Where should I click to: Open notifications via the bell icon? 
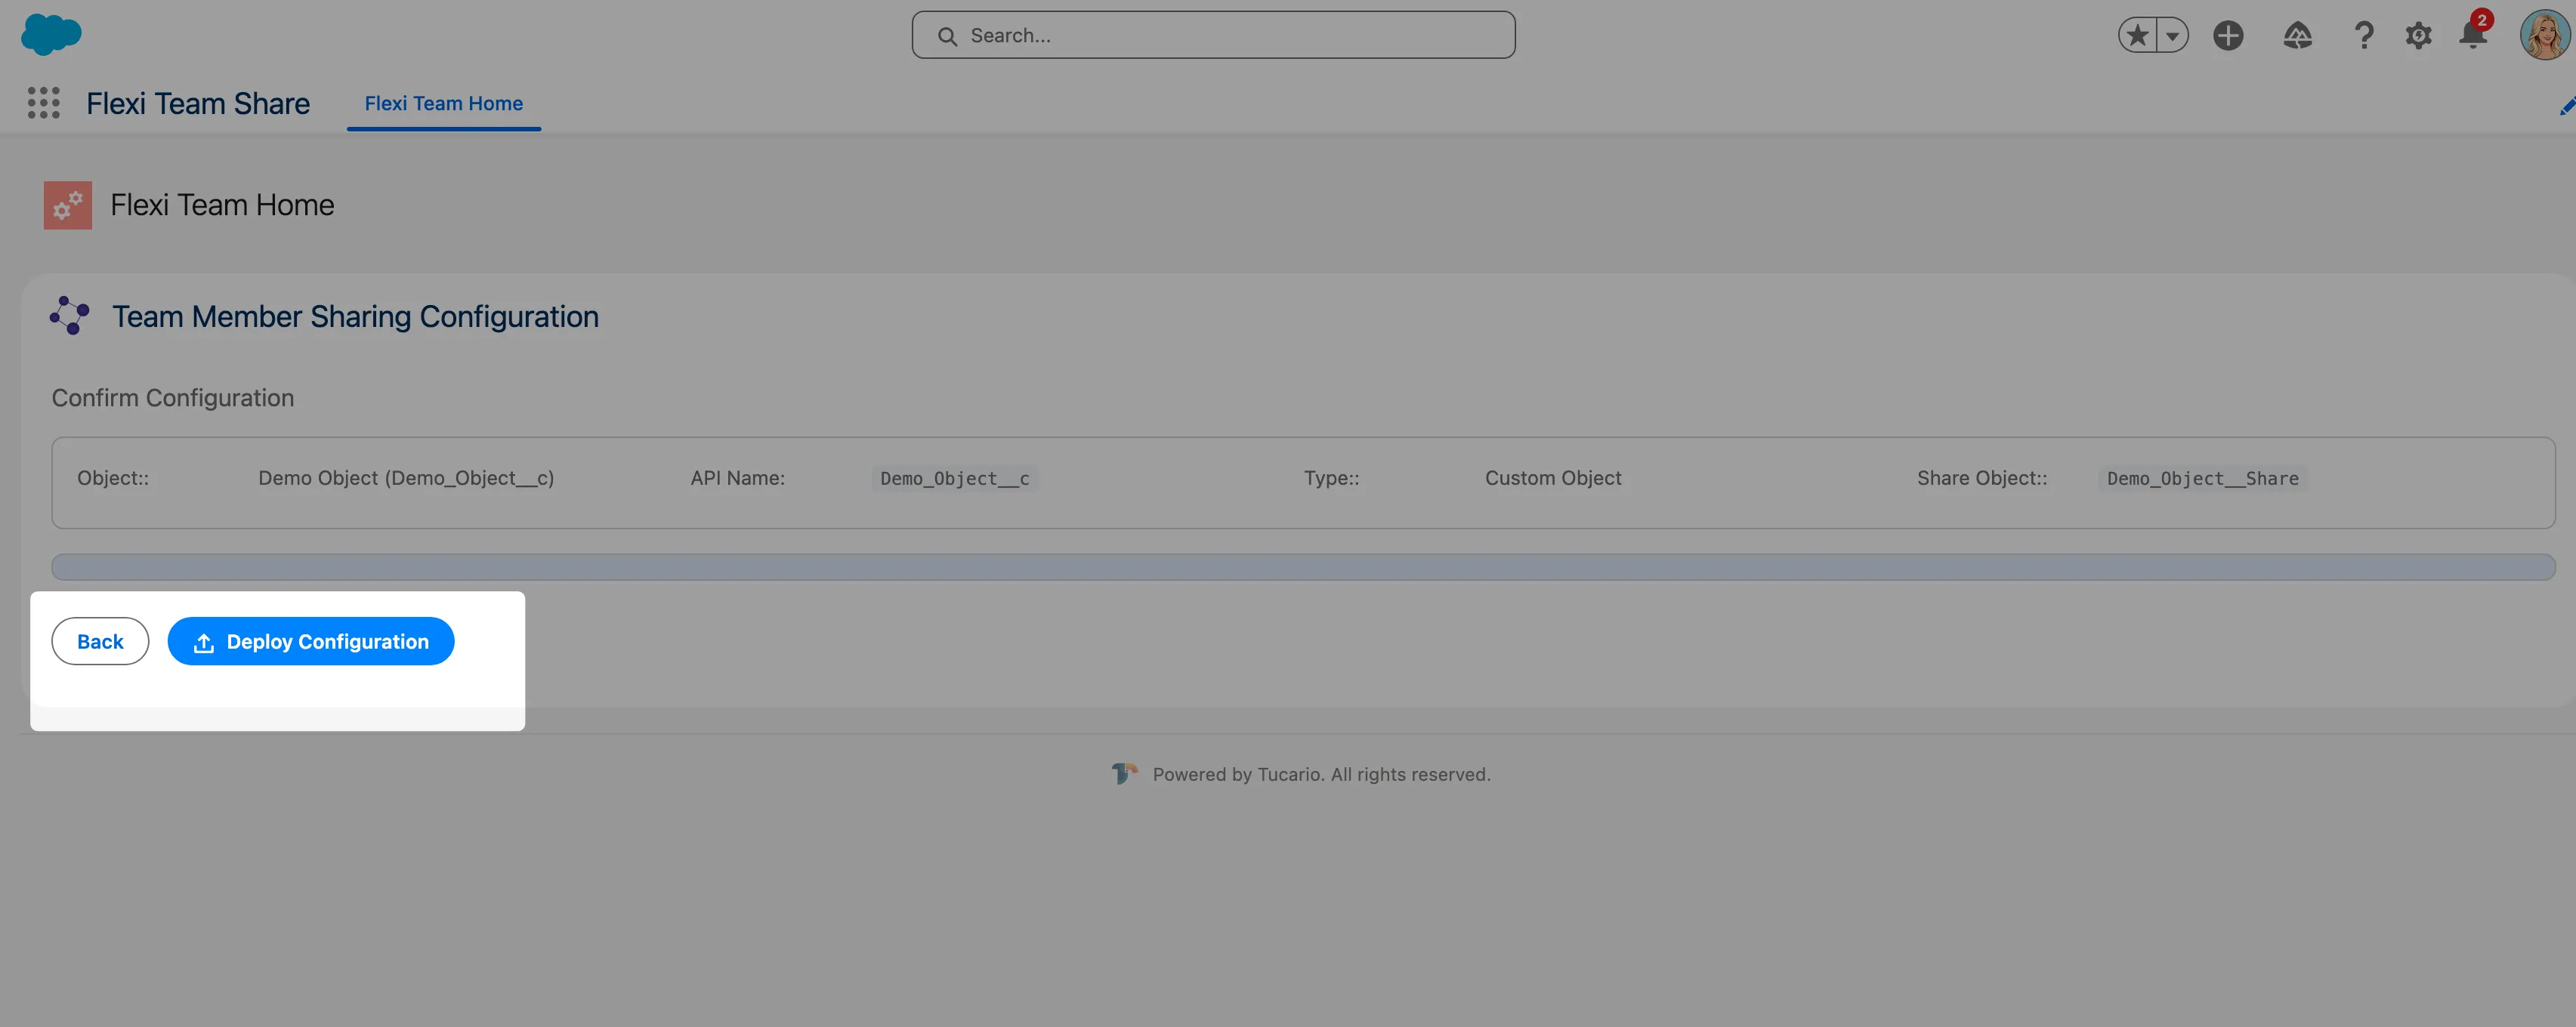2472,35
